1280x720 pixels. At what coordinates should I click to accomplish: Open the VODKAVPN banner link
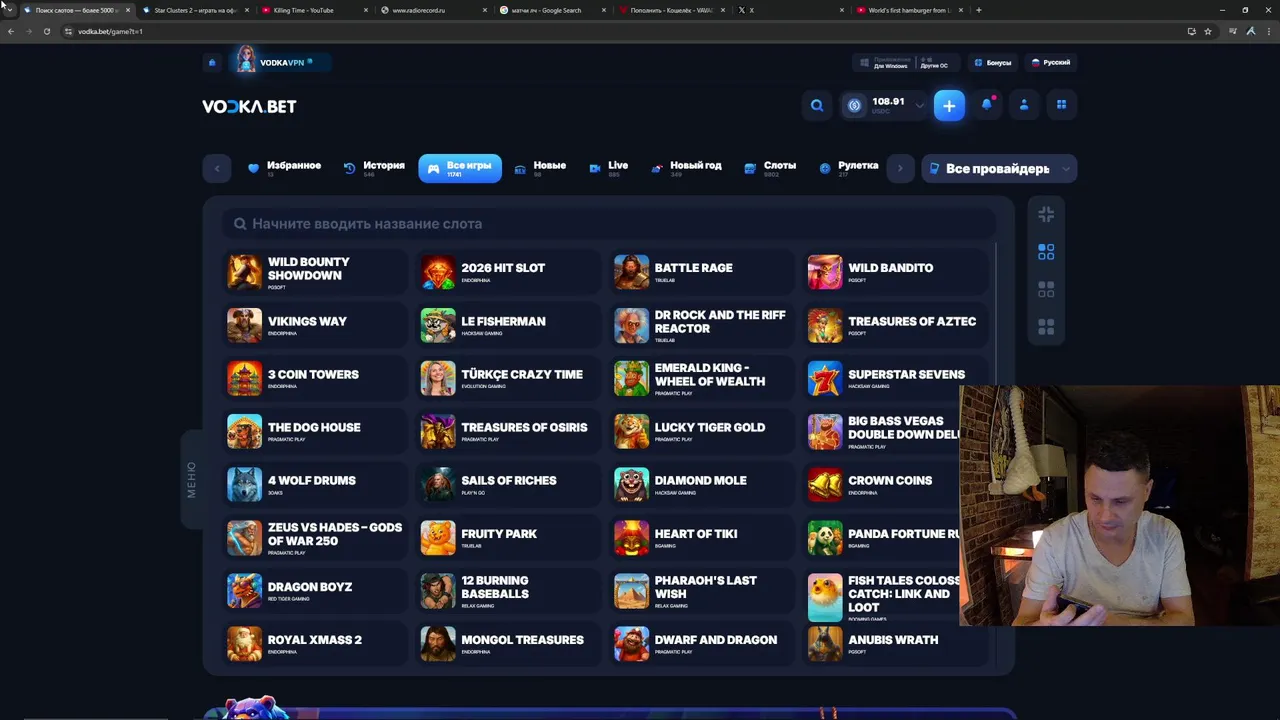(x=282, y=62)
